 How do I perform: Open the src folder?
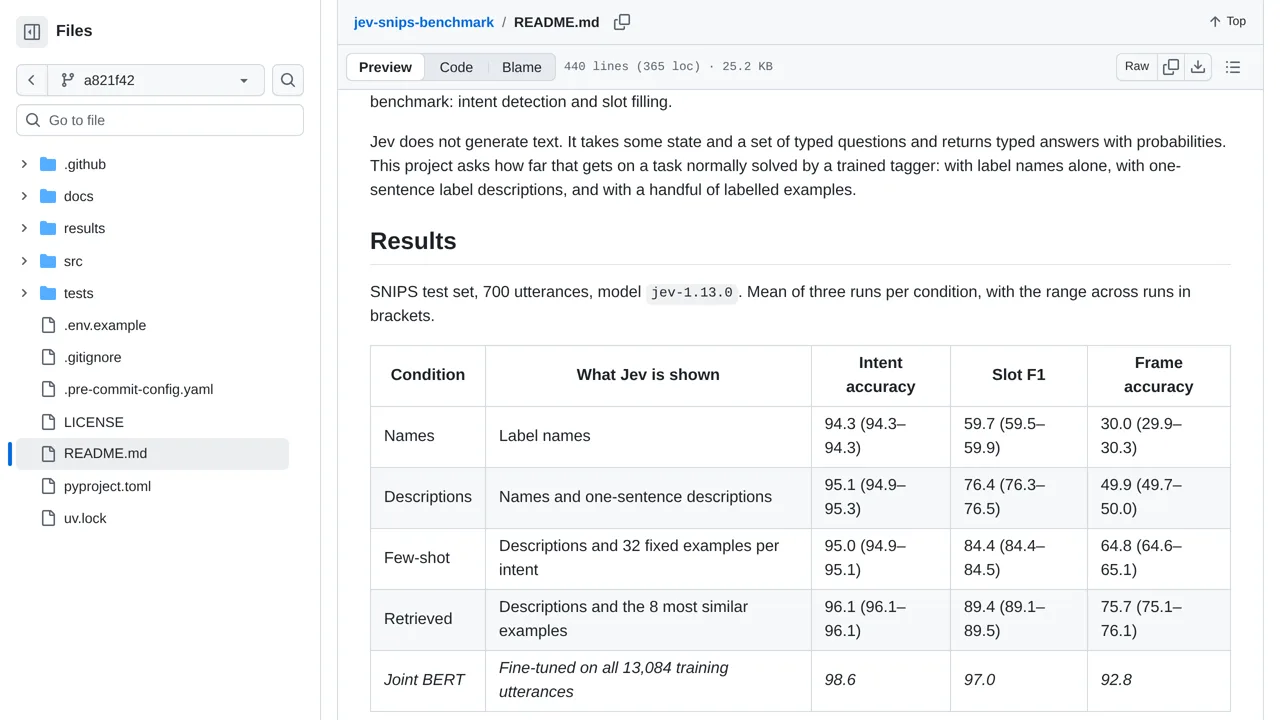tap(73, 261)
